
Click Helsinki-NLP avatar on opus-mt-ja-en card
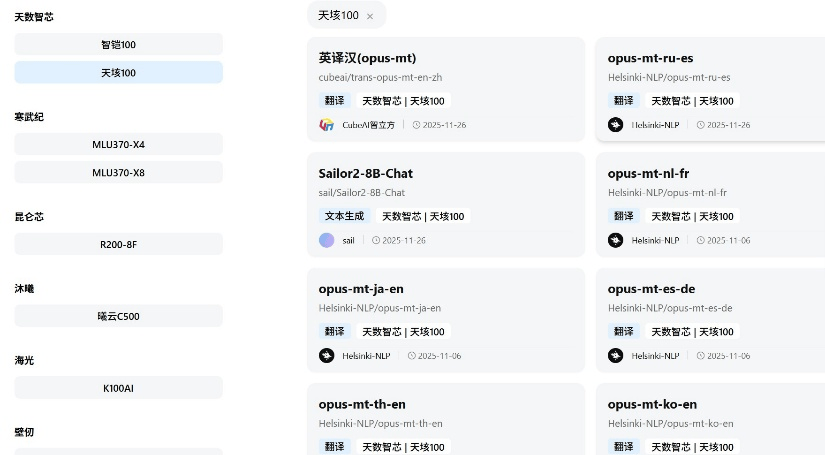[326, 355]
